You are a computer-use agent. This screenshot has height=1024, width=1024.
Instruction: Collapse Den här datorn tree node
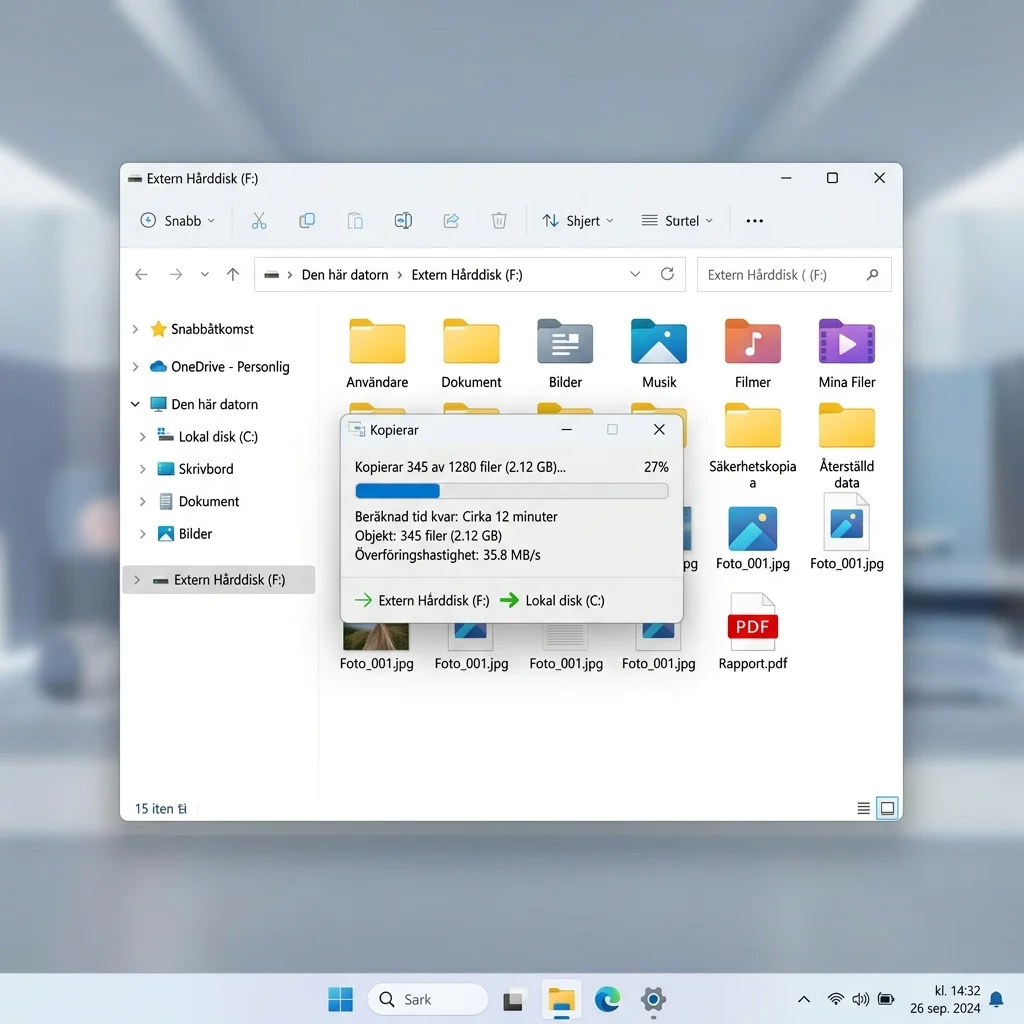coord(135,404)
